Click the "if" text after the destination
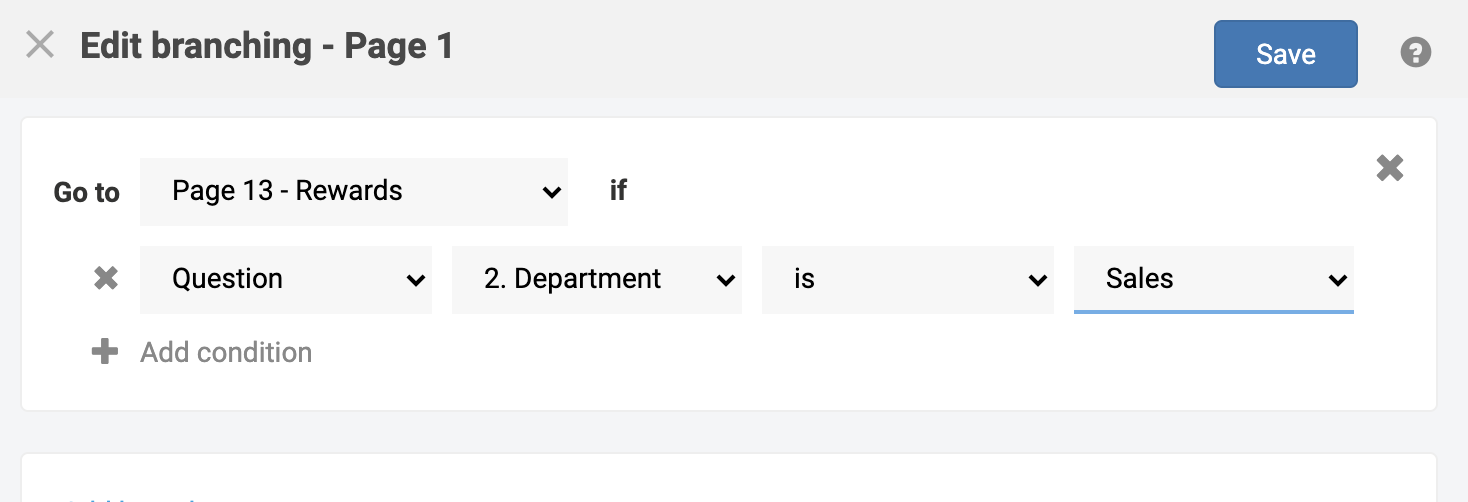 point(618,190)
